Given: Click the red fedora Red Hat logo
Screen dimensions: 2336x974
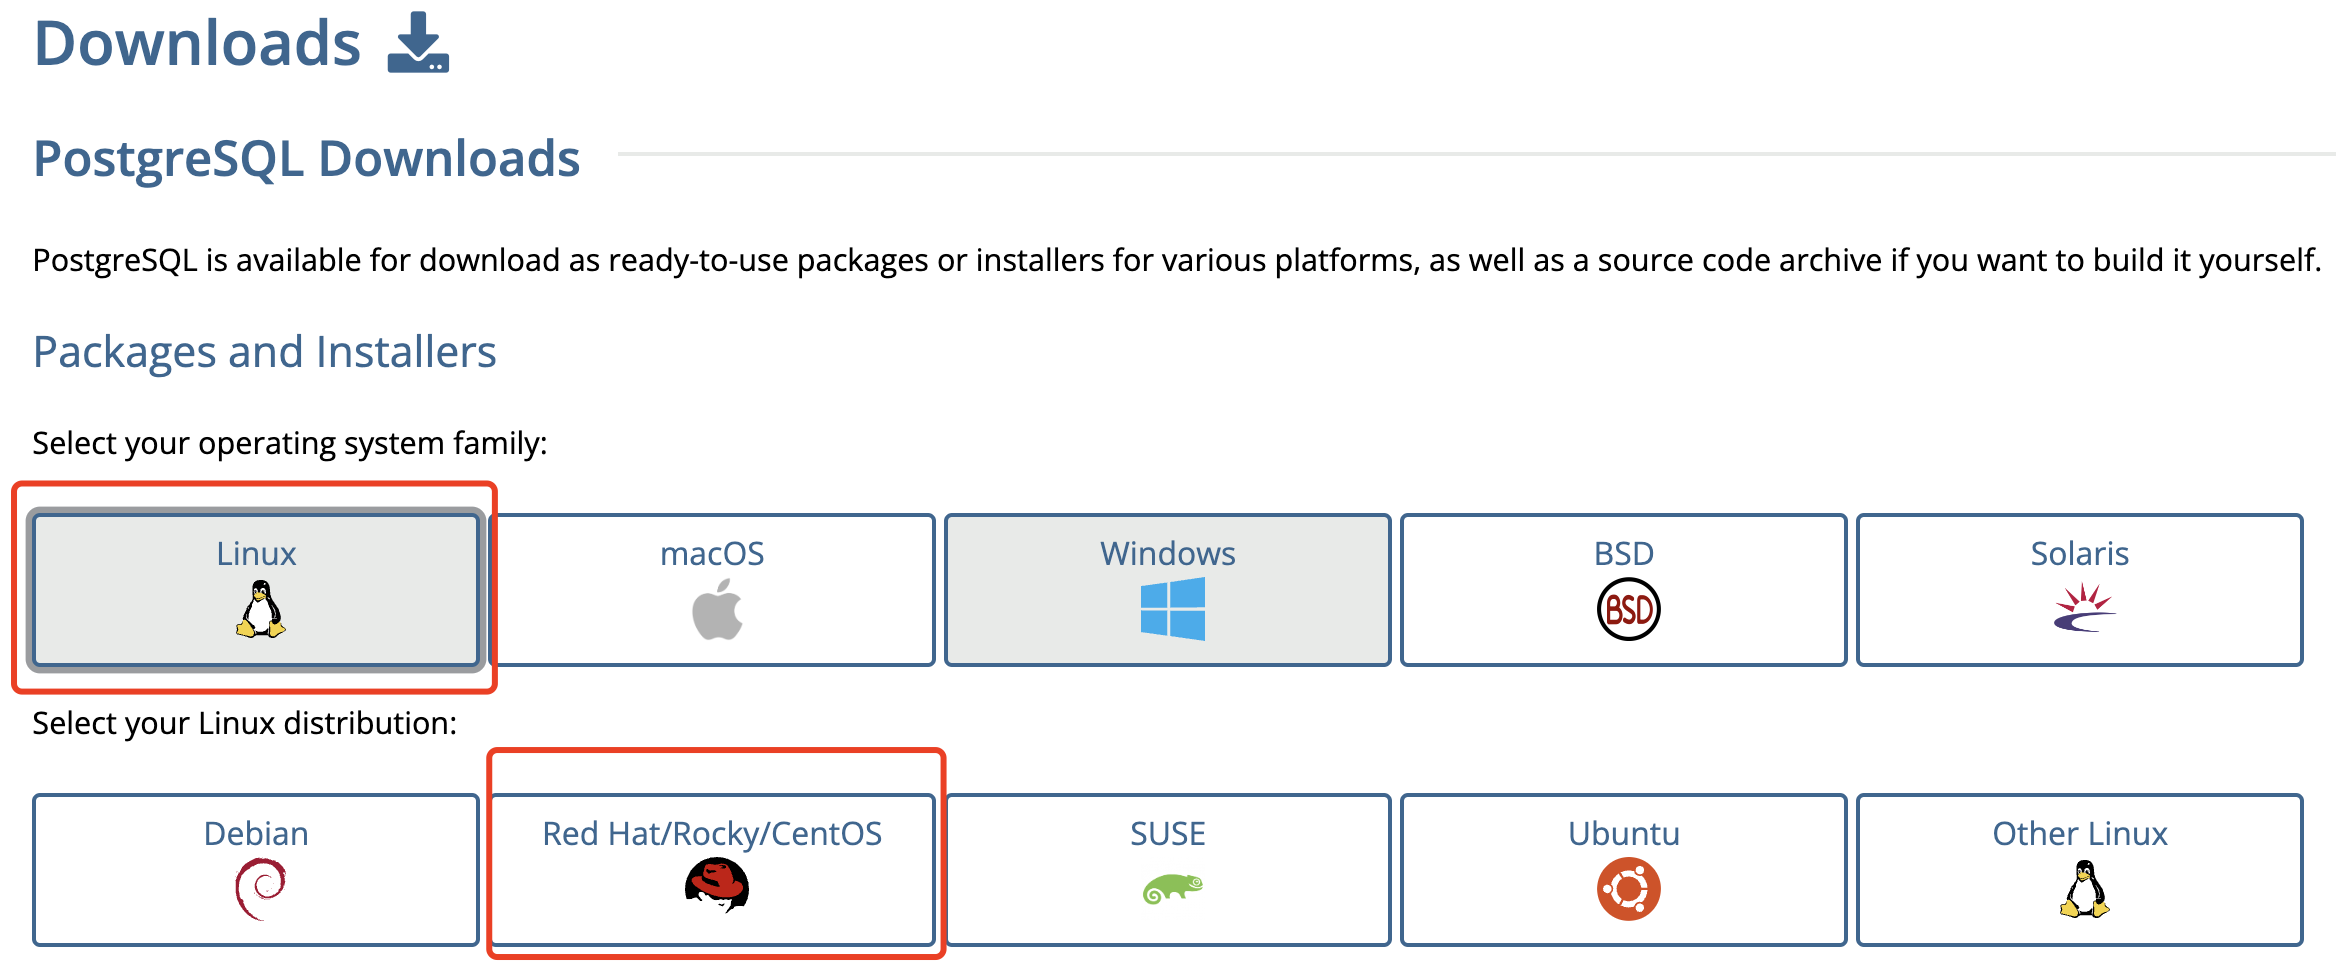Looking at the screenshot, I should 716,887.
